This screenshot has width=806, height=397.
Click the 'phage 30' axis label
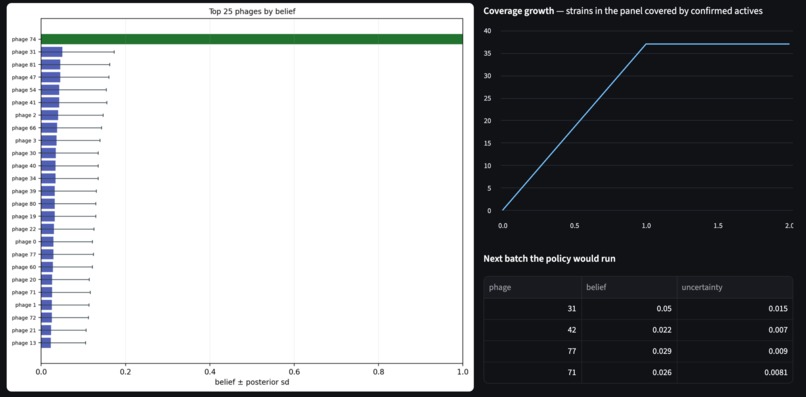tap(24, 153)
